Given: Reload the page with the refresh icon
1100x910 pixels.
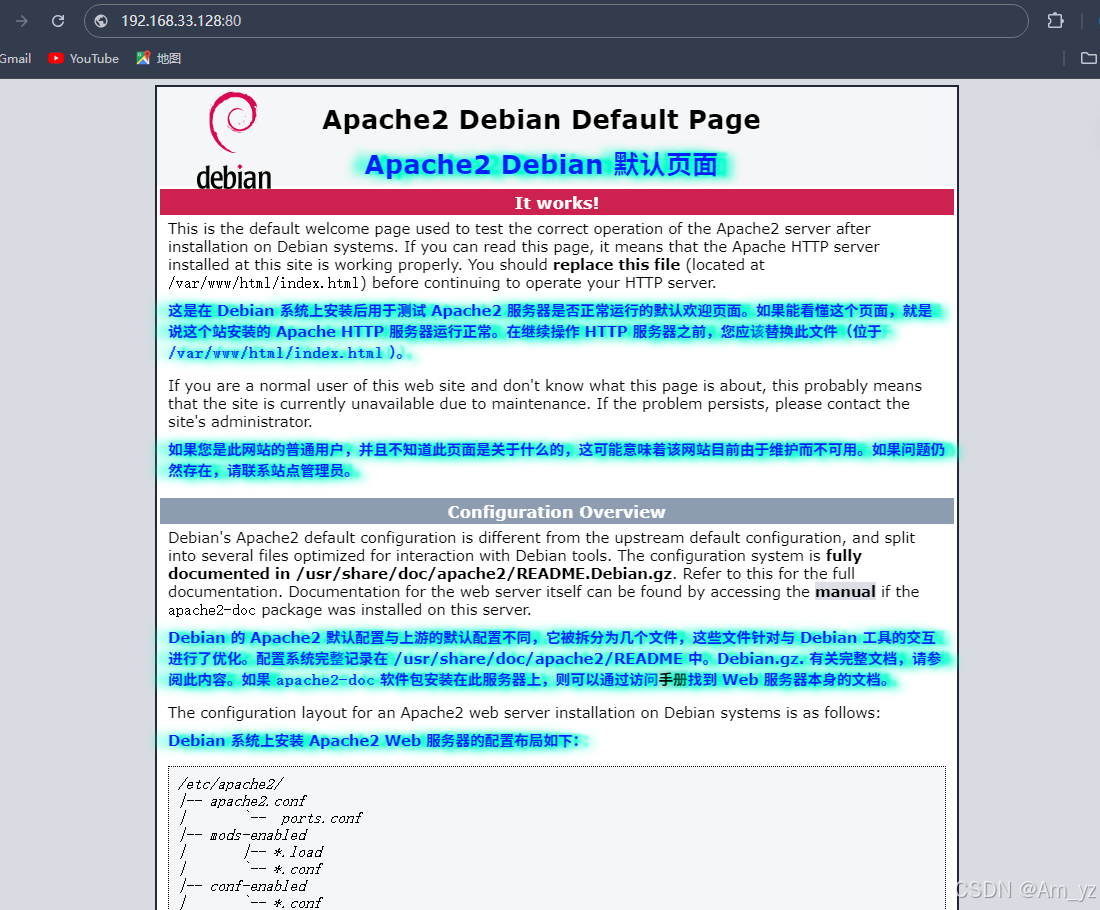Looking at the screenshot, I should coord(58,21).
